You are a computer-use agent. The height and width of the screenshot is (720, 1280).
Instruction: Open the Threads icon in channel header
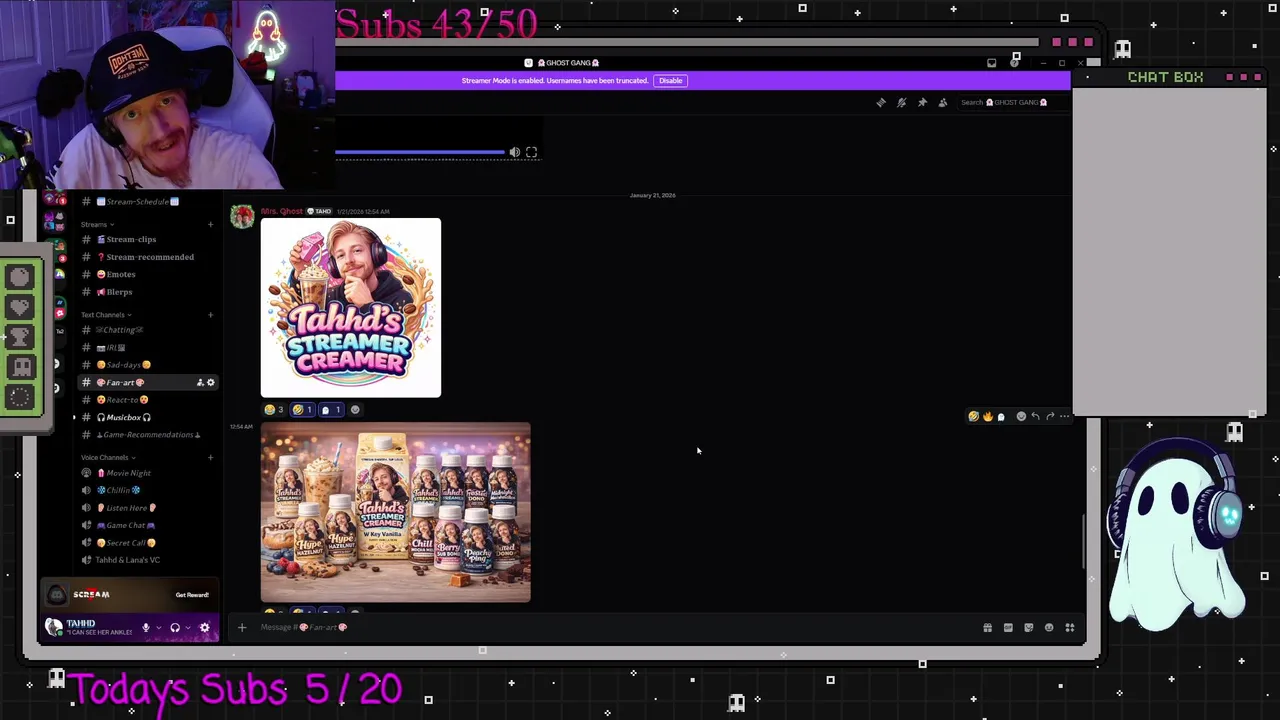pyautogui.click(x=881, y=102)
